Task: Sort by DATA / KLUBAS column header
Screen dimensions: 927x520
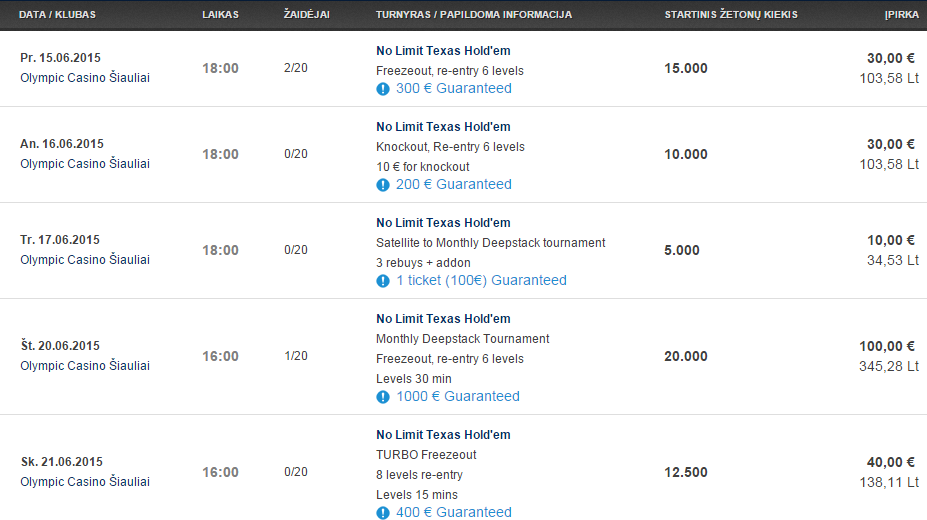Action: point(57,15)
